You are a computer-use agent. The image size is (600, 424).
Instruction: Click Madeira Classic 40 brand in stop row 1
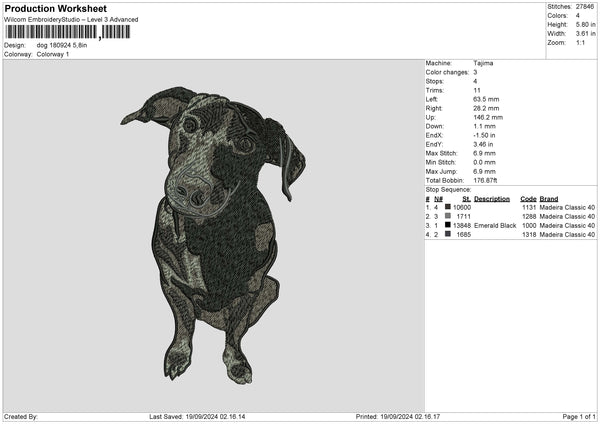click(x=567, y=207)
